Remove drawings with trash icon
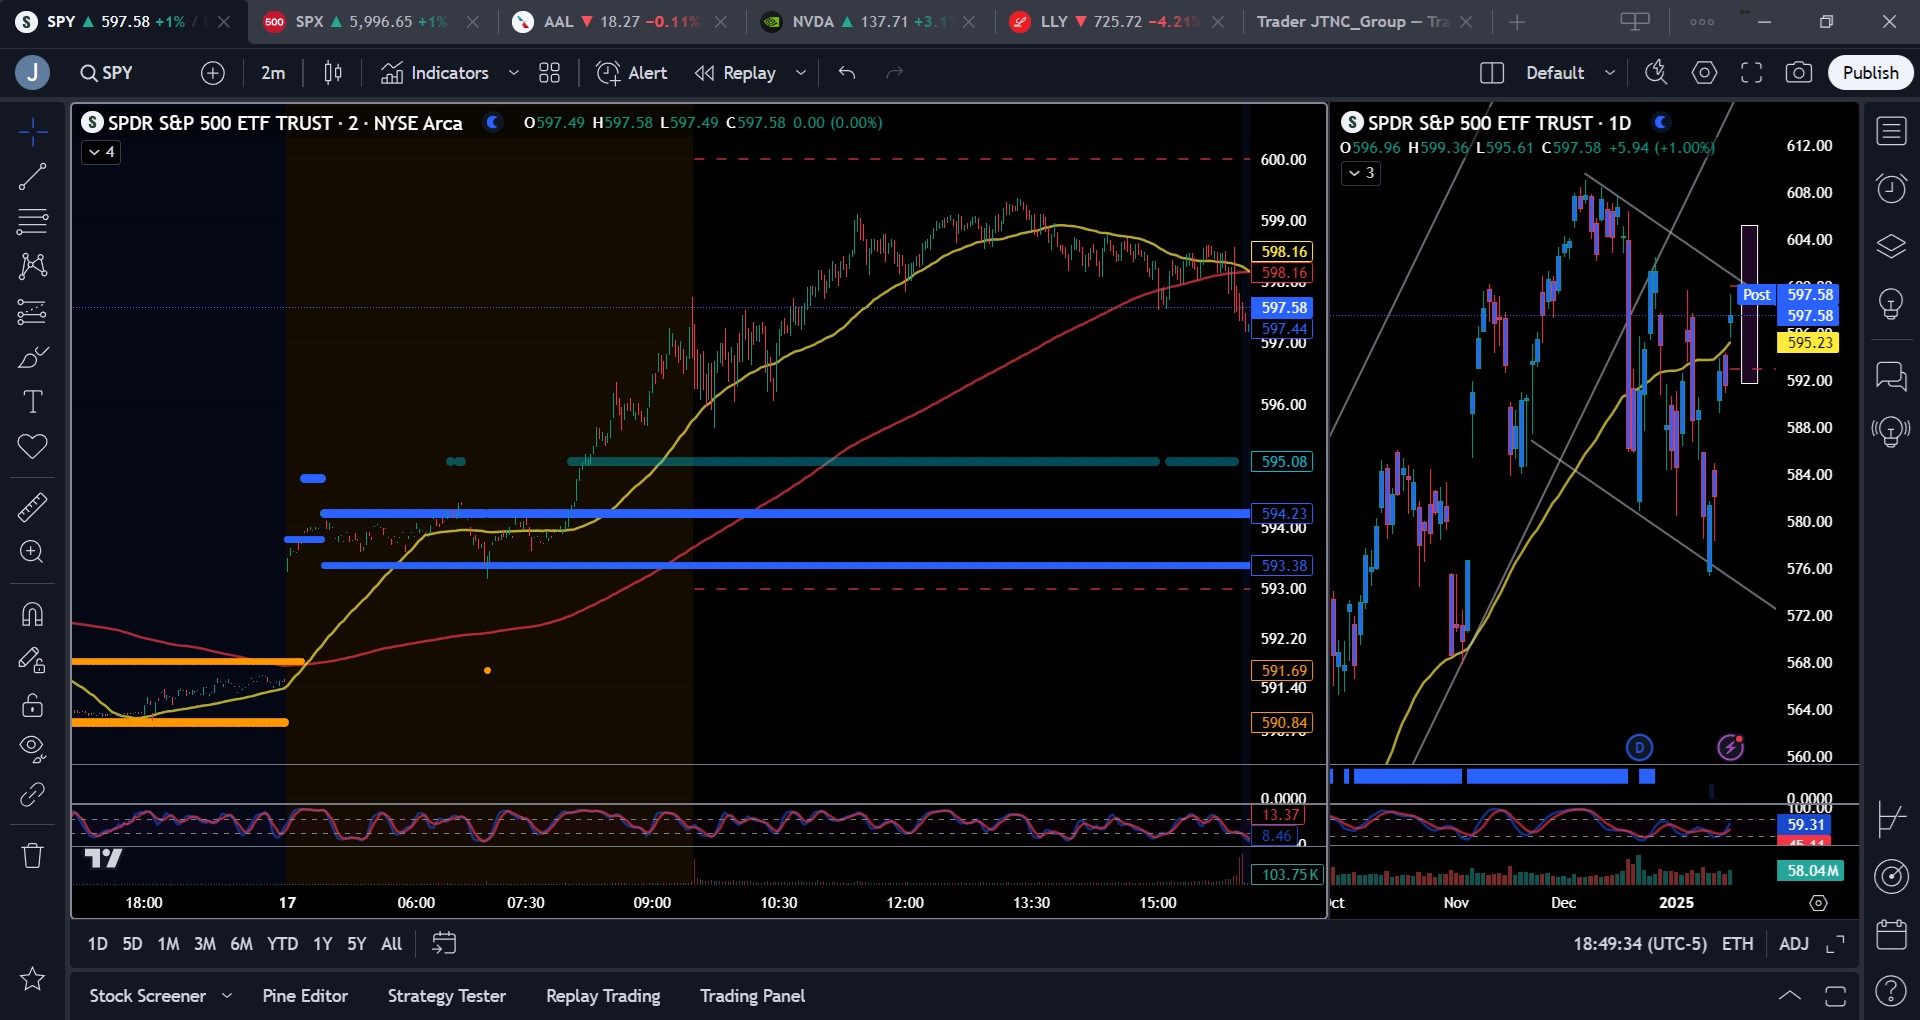 pyautogui.click(x=32, y=855)
